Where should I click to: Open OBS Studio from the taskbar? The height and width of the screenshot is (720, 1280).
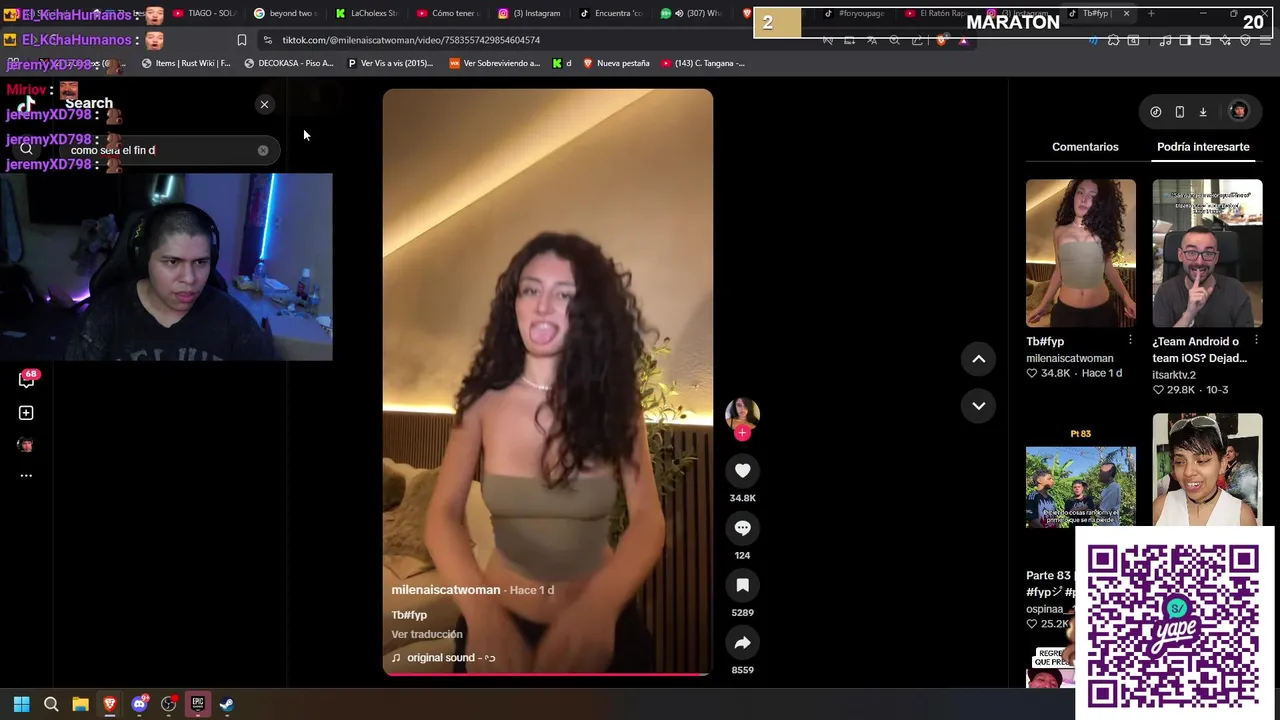pyautogui.click(x=168, y=704)
